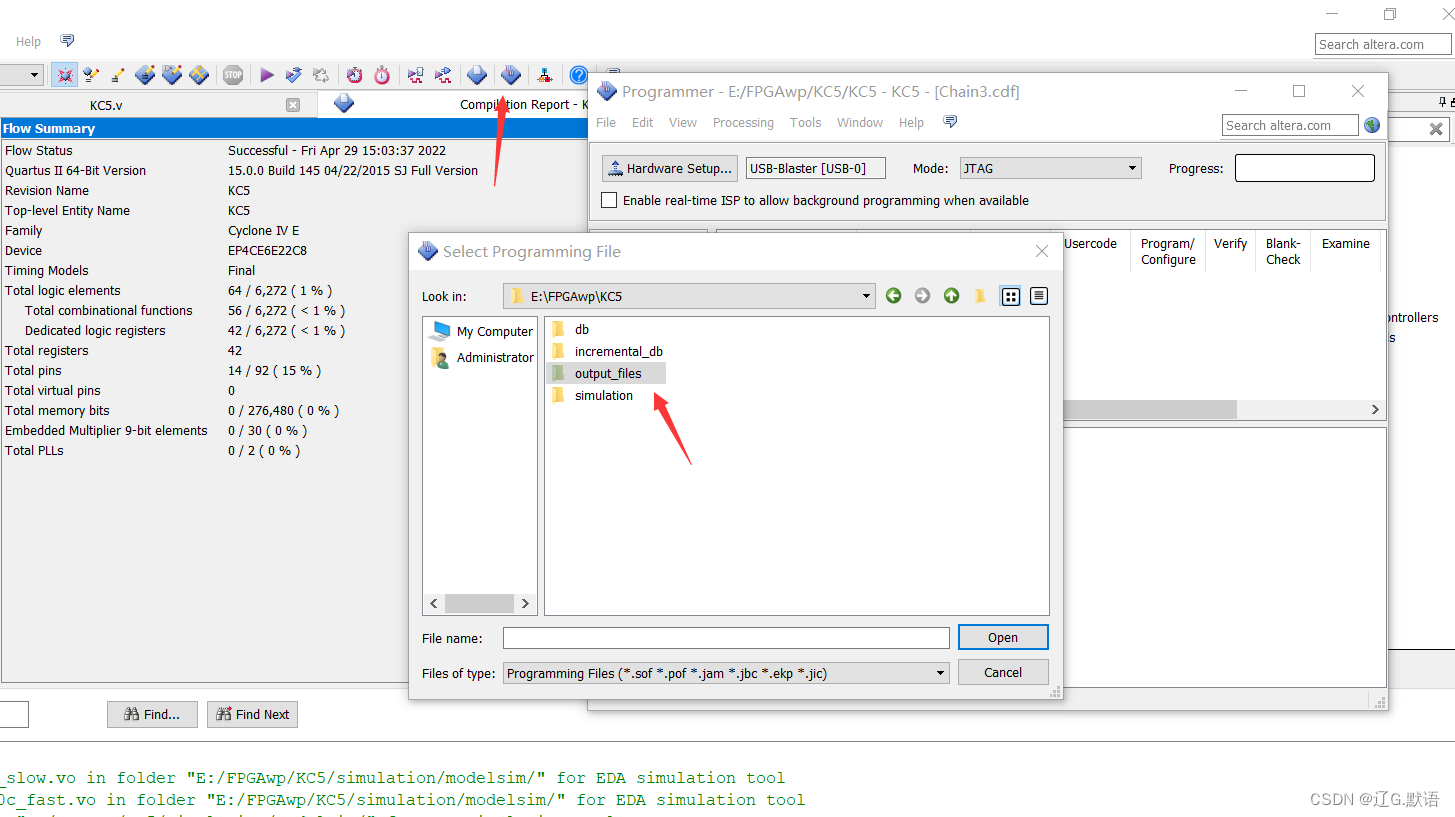Click the pencil edit icon in Quartus toolbar
The width and height of the screenshot is (1455, 817).
pos(118,75)
